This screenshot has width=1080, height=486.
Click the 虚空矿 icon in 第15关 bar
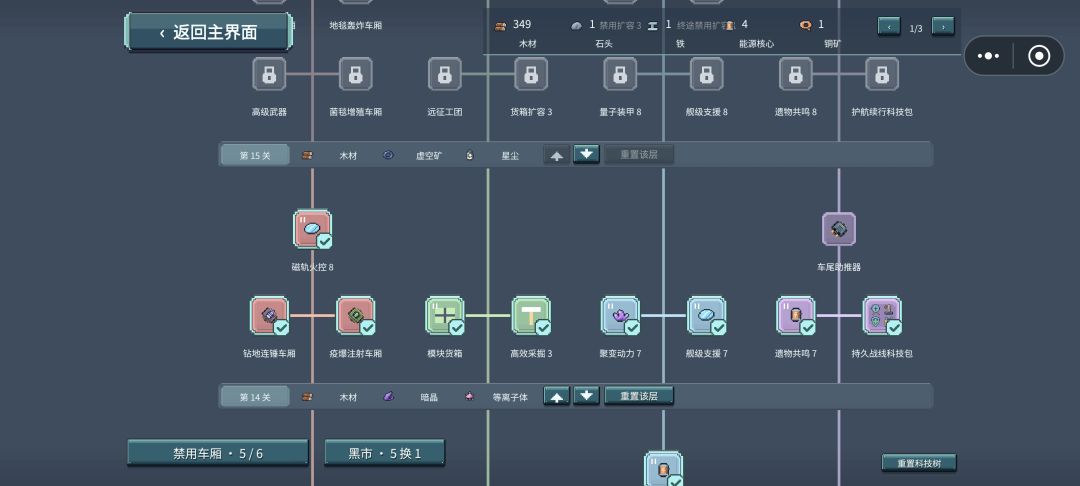[388, 155]
